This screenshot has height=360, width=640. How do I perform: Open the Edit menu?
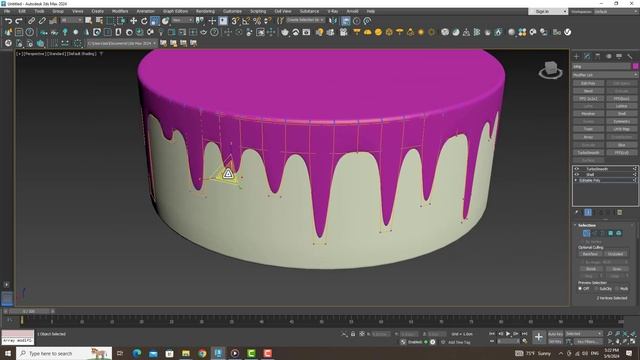pyautogui.click(x=22, y=11)
